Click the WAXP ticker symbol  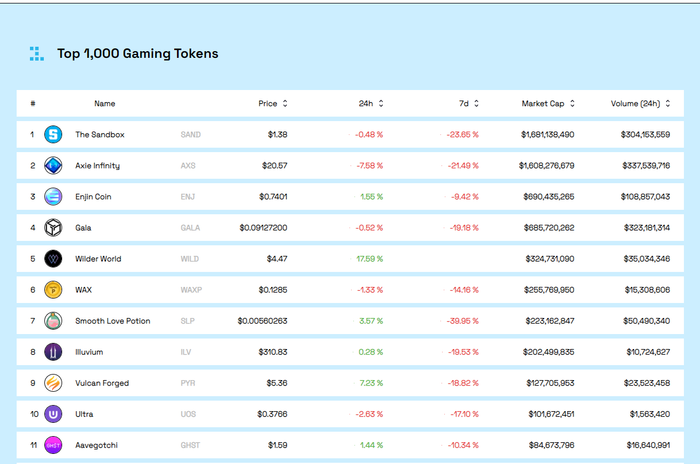[191, 290]
